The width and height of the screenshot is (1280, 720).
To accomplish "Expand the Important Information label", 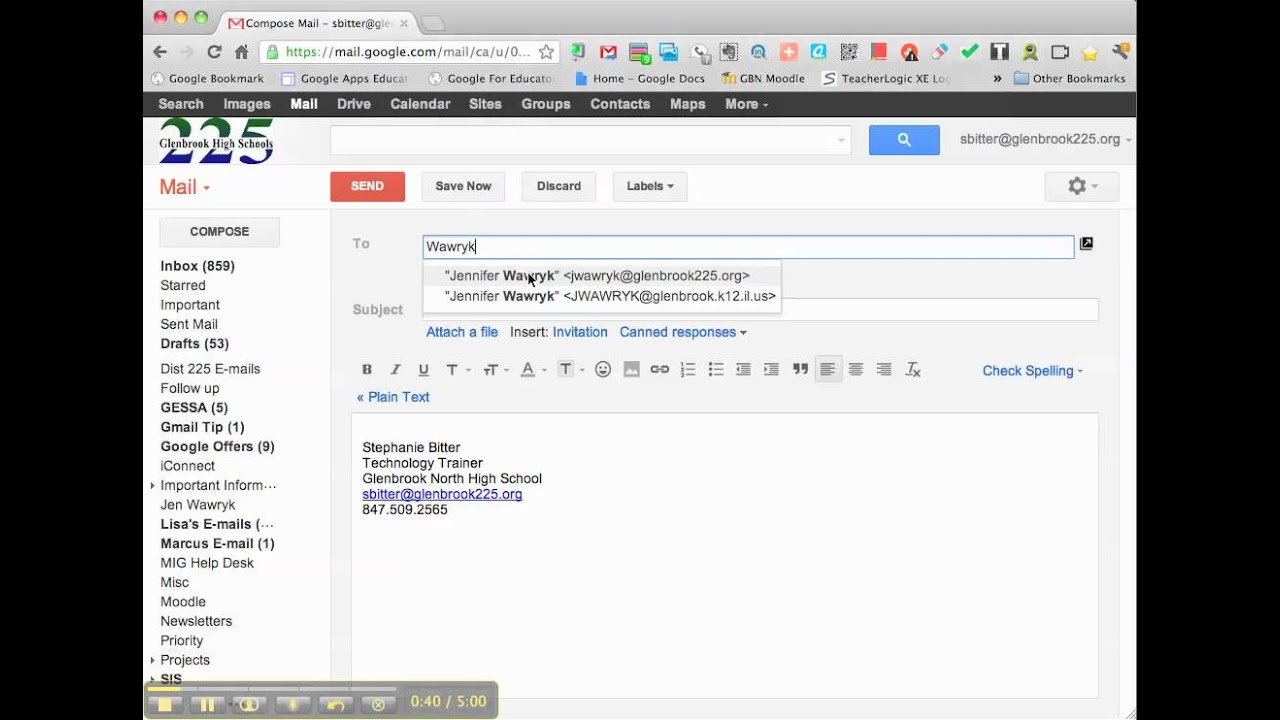I will click(x=153, y=486).
